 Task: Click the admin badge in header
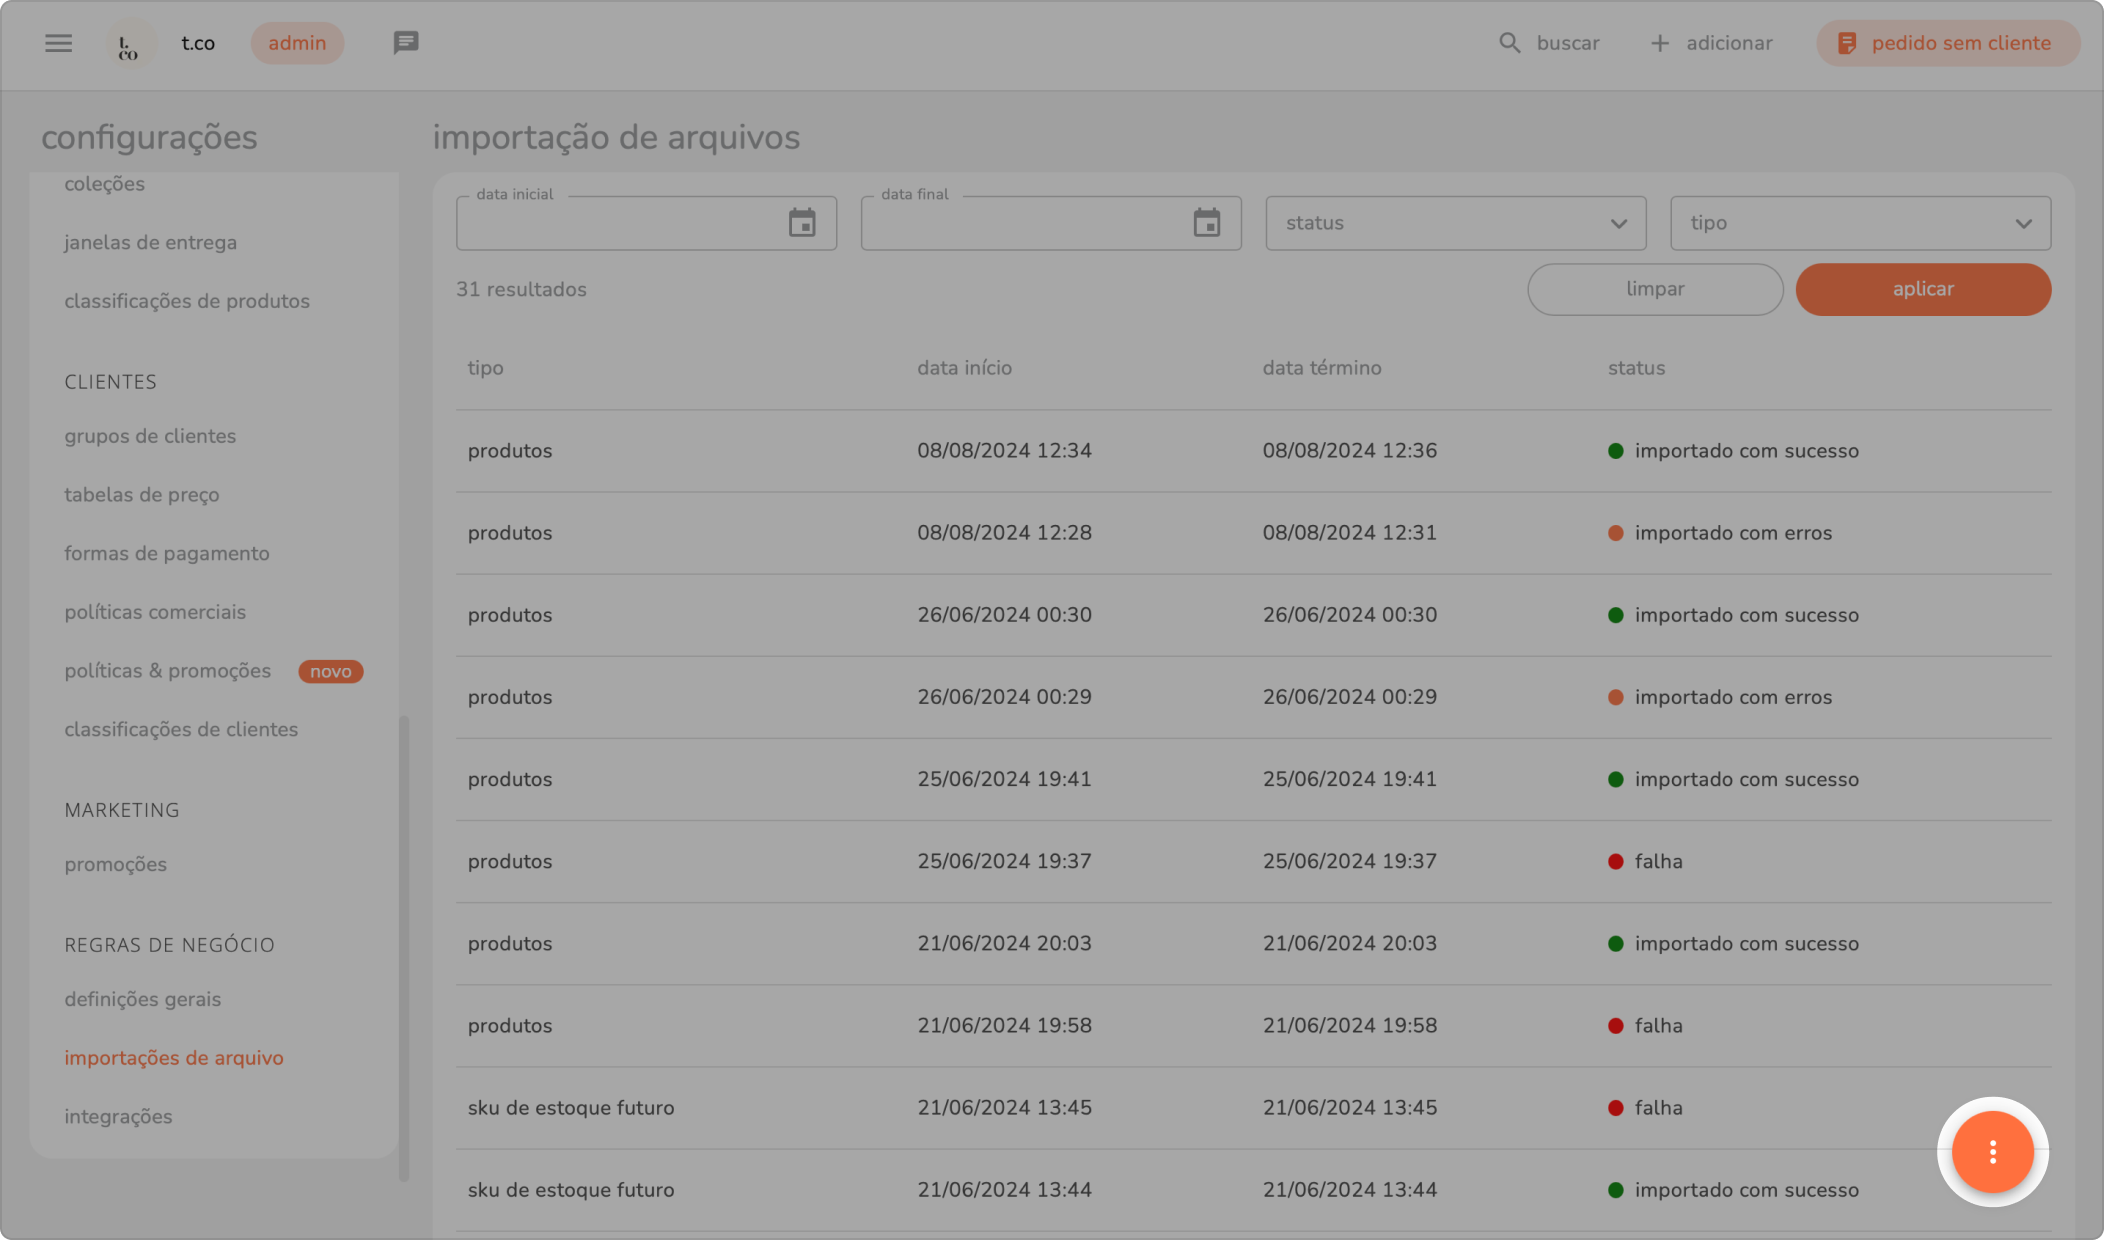point(297,43)
